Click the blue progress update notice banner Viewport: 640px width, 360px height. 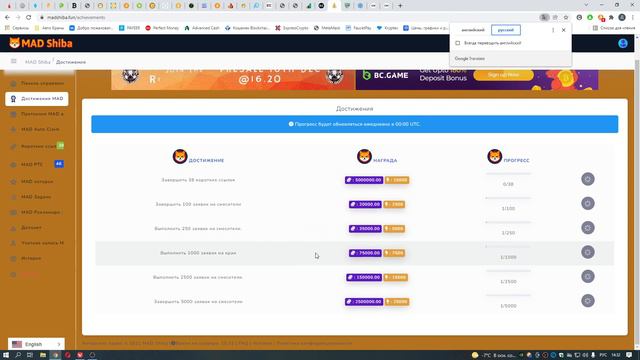(x=355, y=124)
